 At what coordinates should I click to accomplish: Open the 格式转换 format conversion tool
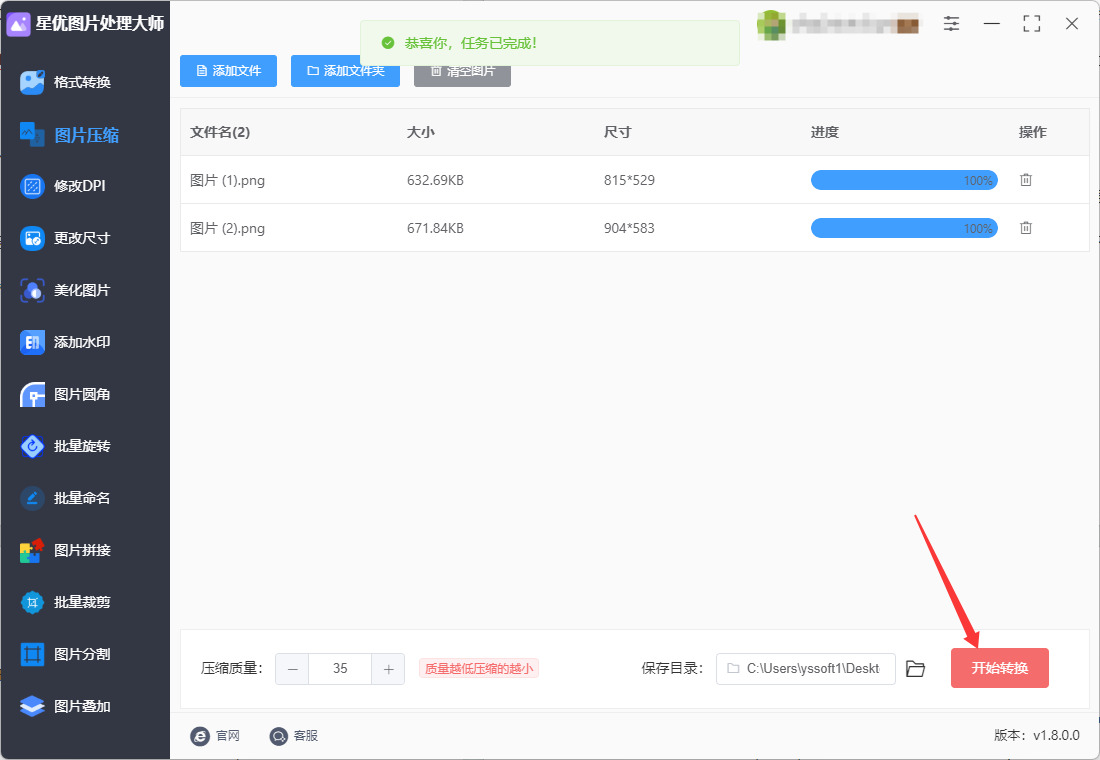[65, 82]
